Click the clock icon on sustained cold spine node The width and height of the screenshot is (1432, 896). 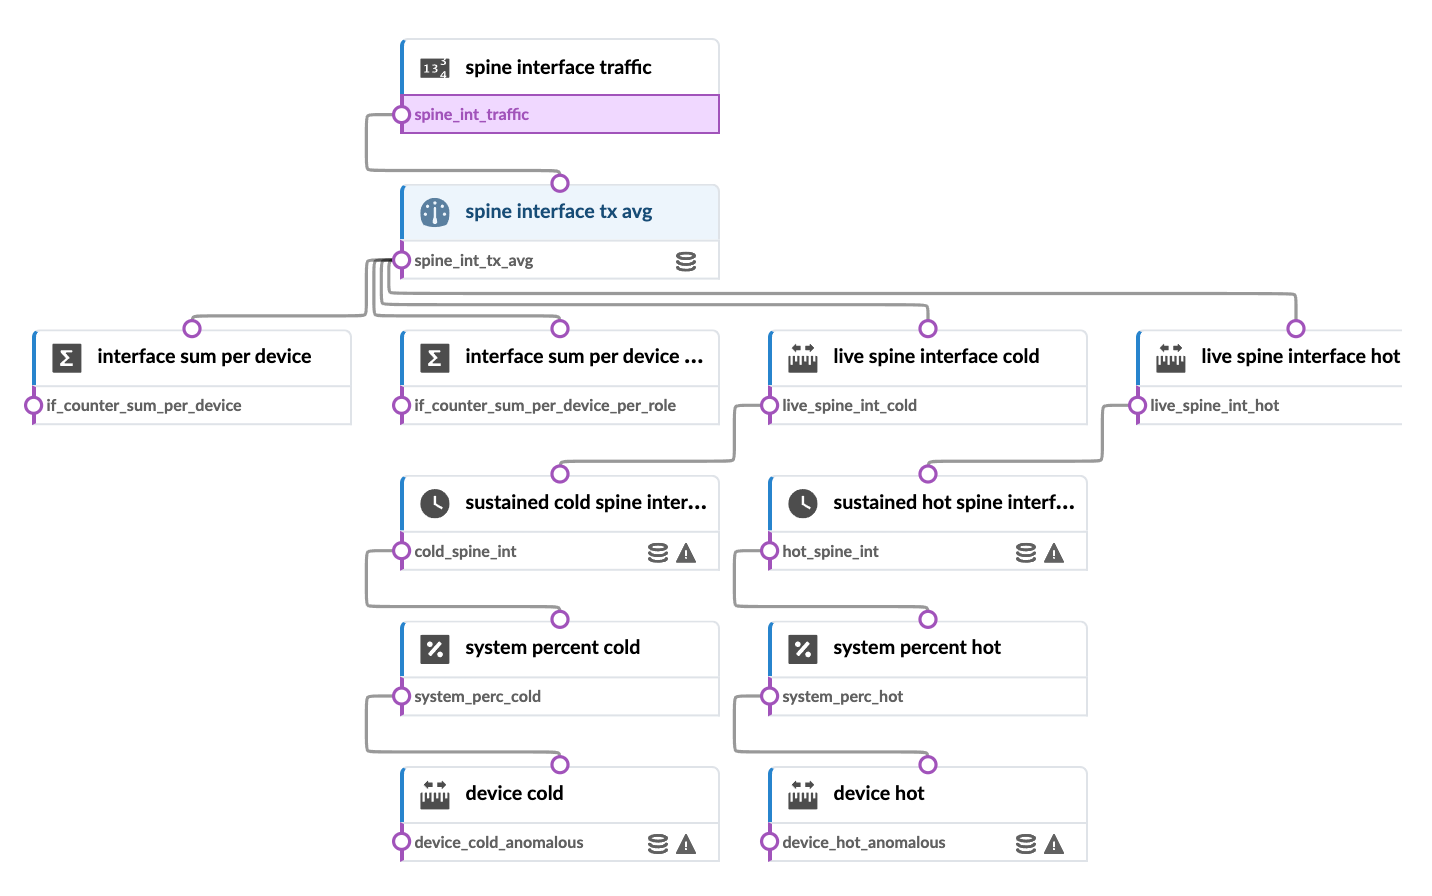pos(434,503)
